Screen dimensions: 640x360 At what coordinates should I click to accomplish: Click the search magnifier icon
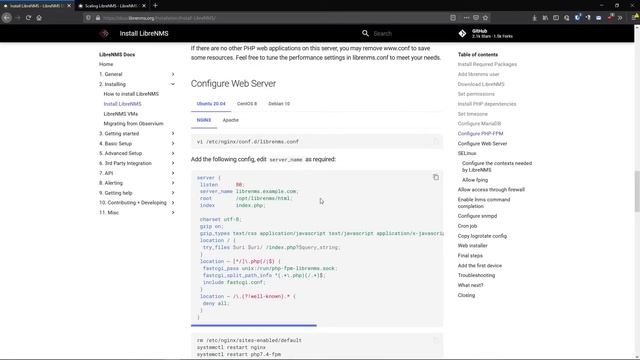[x=365, y=33]
